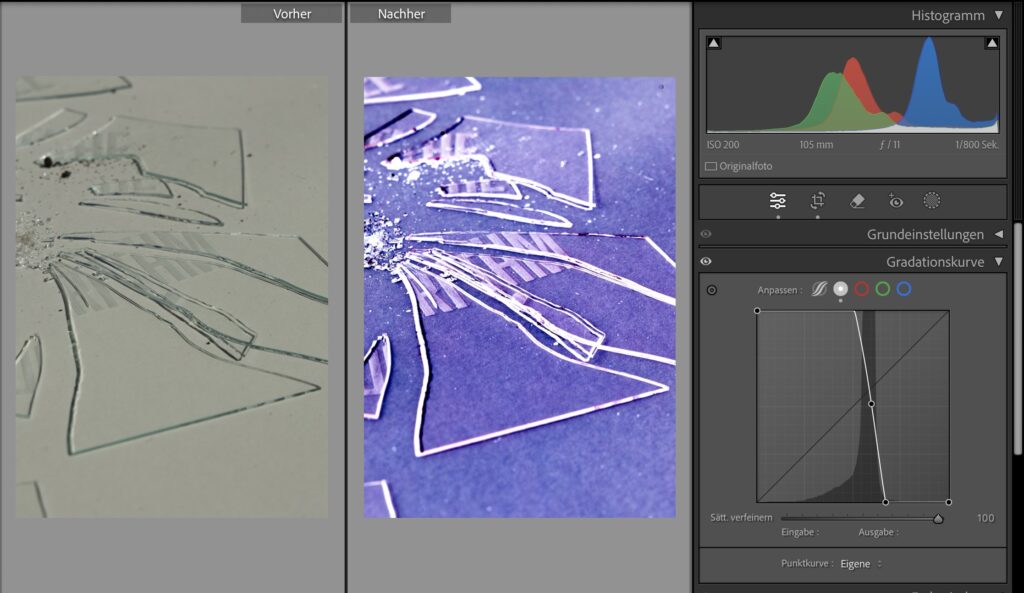Click the histogram graph area
The width and height of the screenshot is (1024, 593).
point(853,85)
